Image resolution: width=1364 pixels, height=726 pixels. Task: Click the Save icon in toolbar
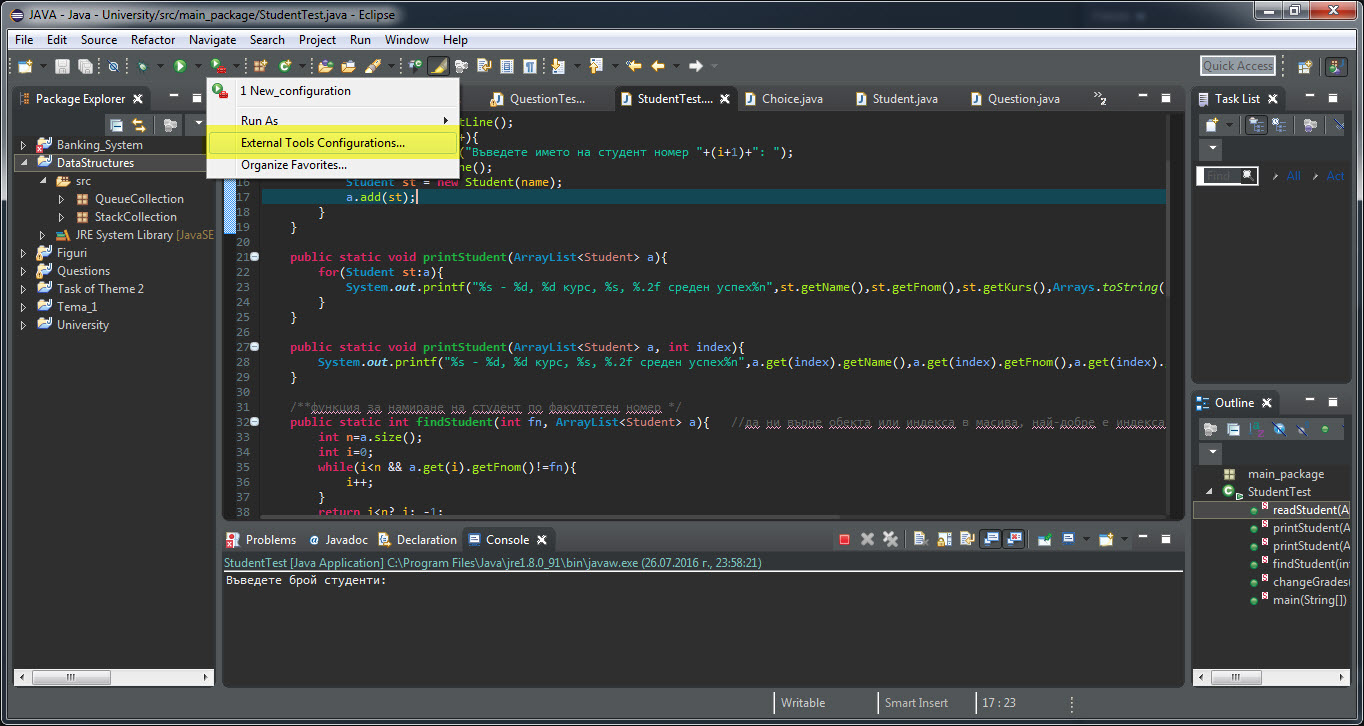click(x=62, y=66)
